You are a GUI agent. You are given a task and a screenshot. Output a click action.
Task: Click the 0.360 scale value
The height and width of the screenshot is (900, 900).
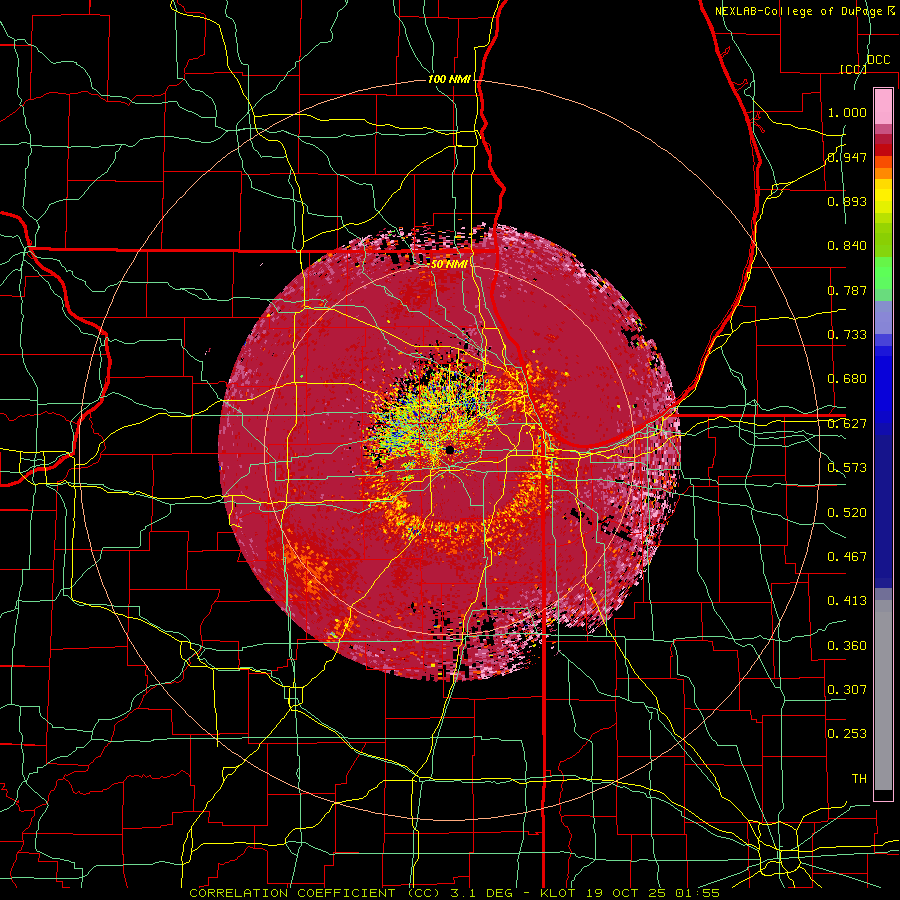pyautogui.click(x=847, y=646)
